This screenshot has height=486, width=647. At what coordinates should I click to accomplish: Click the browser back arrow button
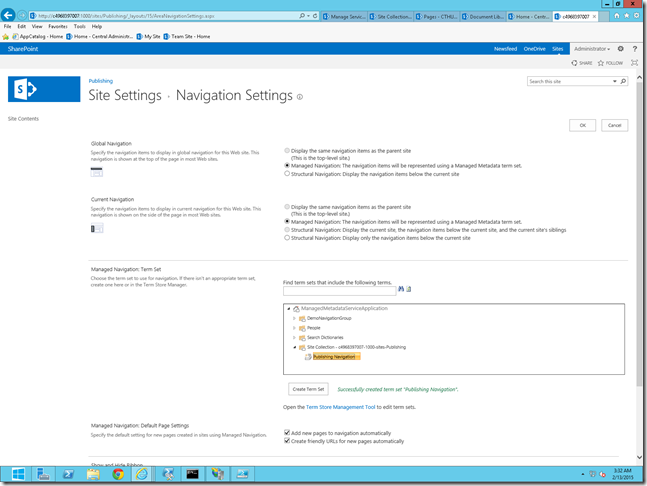click(8, 15)
